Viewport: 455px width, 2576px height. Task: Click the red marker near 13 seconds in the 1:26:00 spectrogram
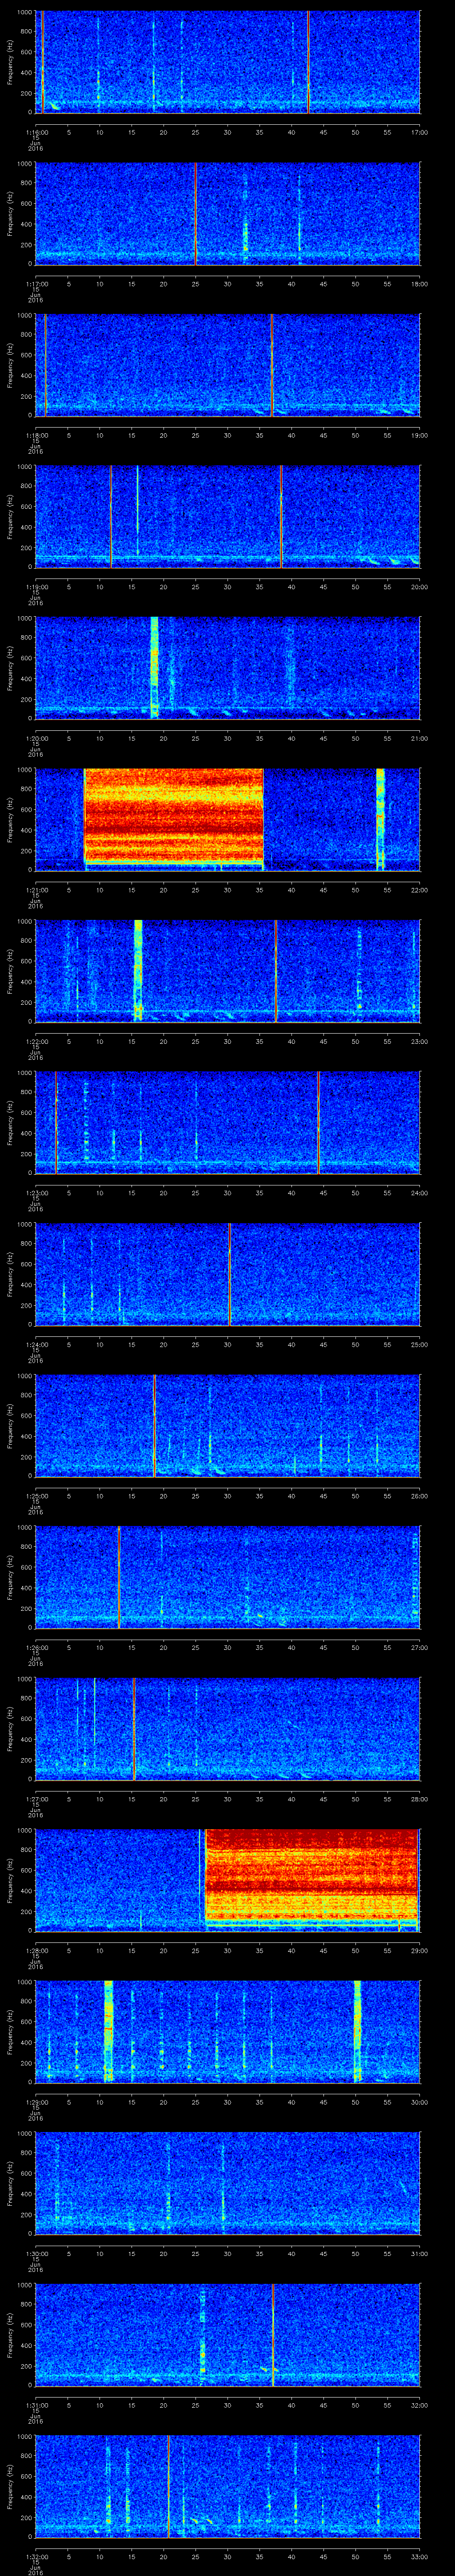pos(118,1577)
